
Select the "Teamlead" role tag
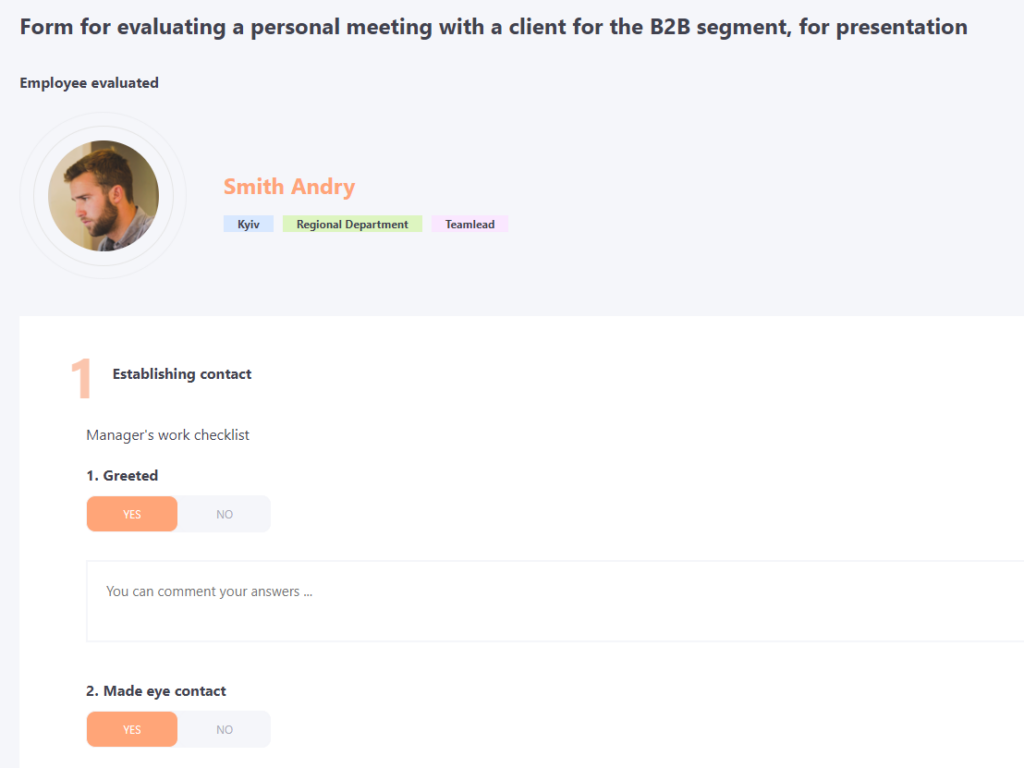469,223
